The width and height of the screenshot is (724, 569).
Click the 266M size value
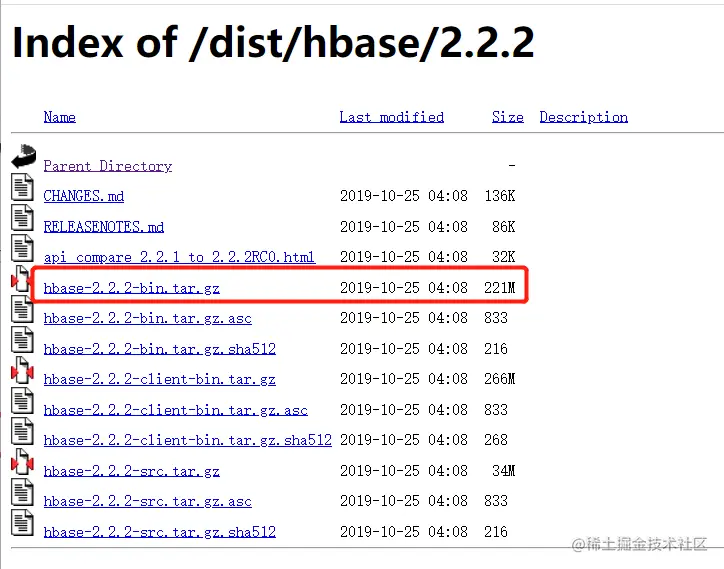coord(500,379)
